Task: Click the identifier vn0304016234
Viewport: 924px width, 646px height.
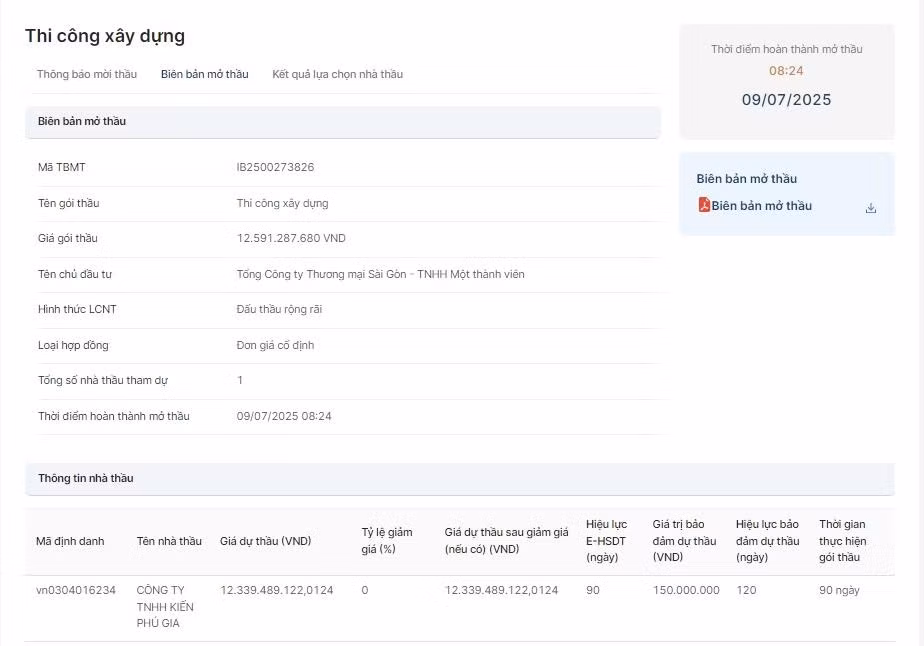Action: tap(76, 590)
